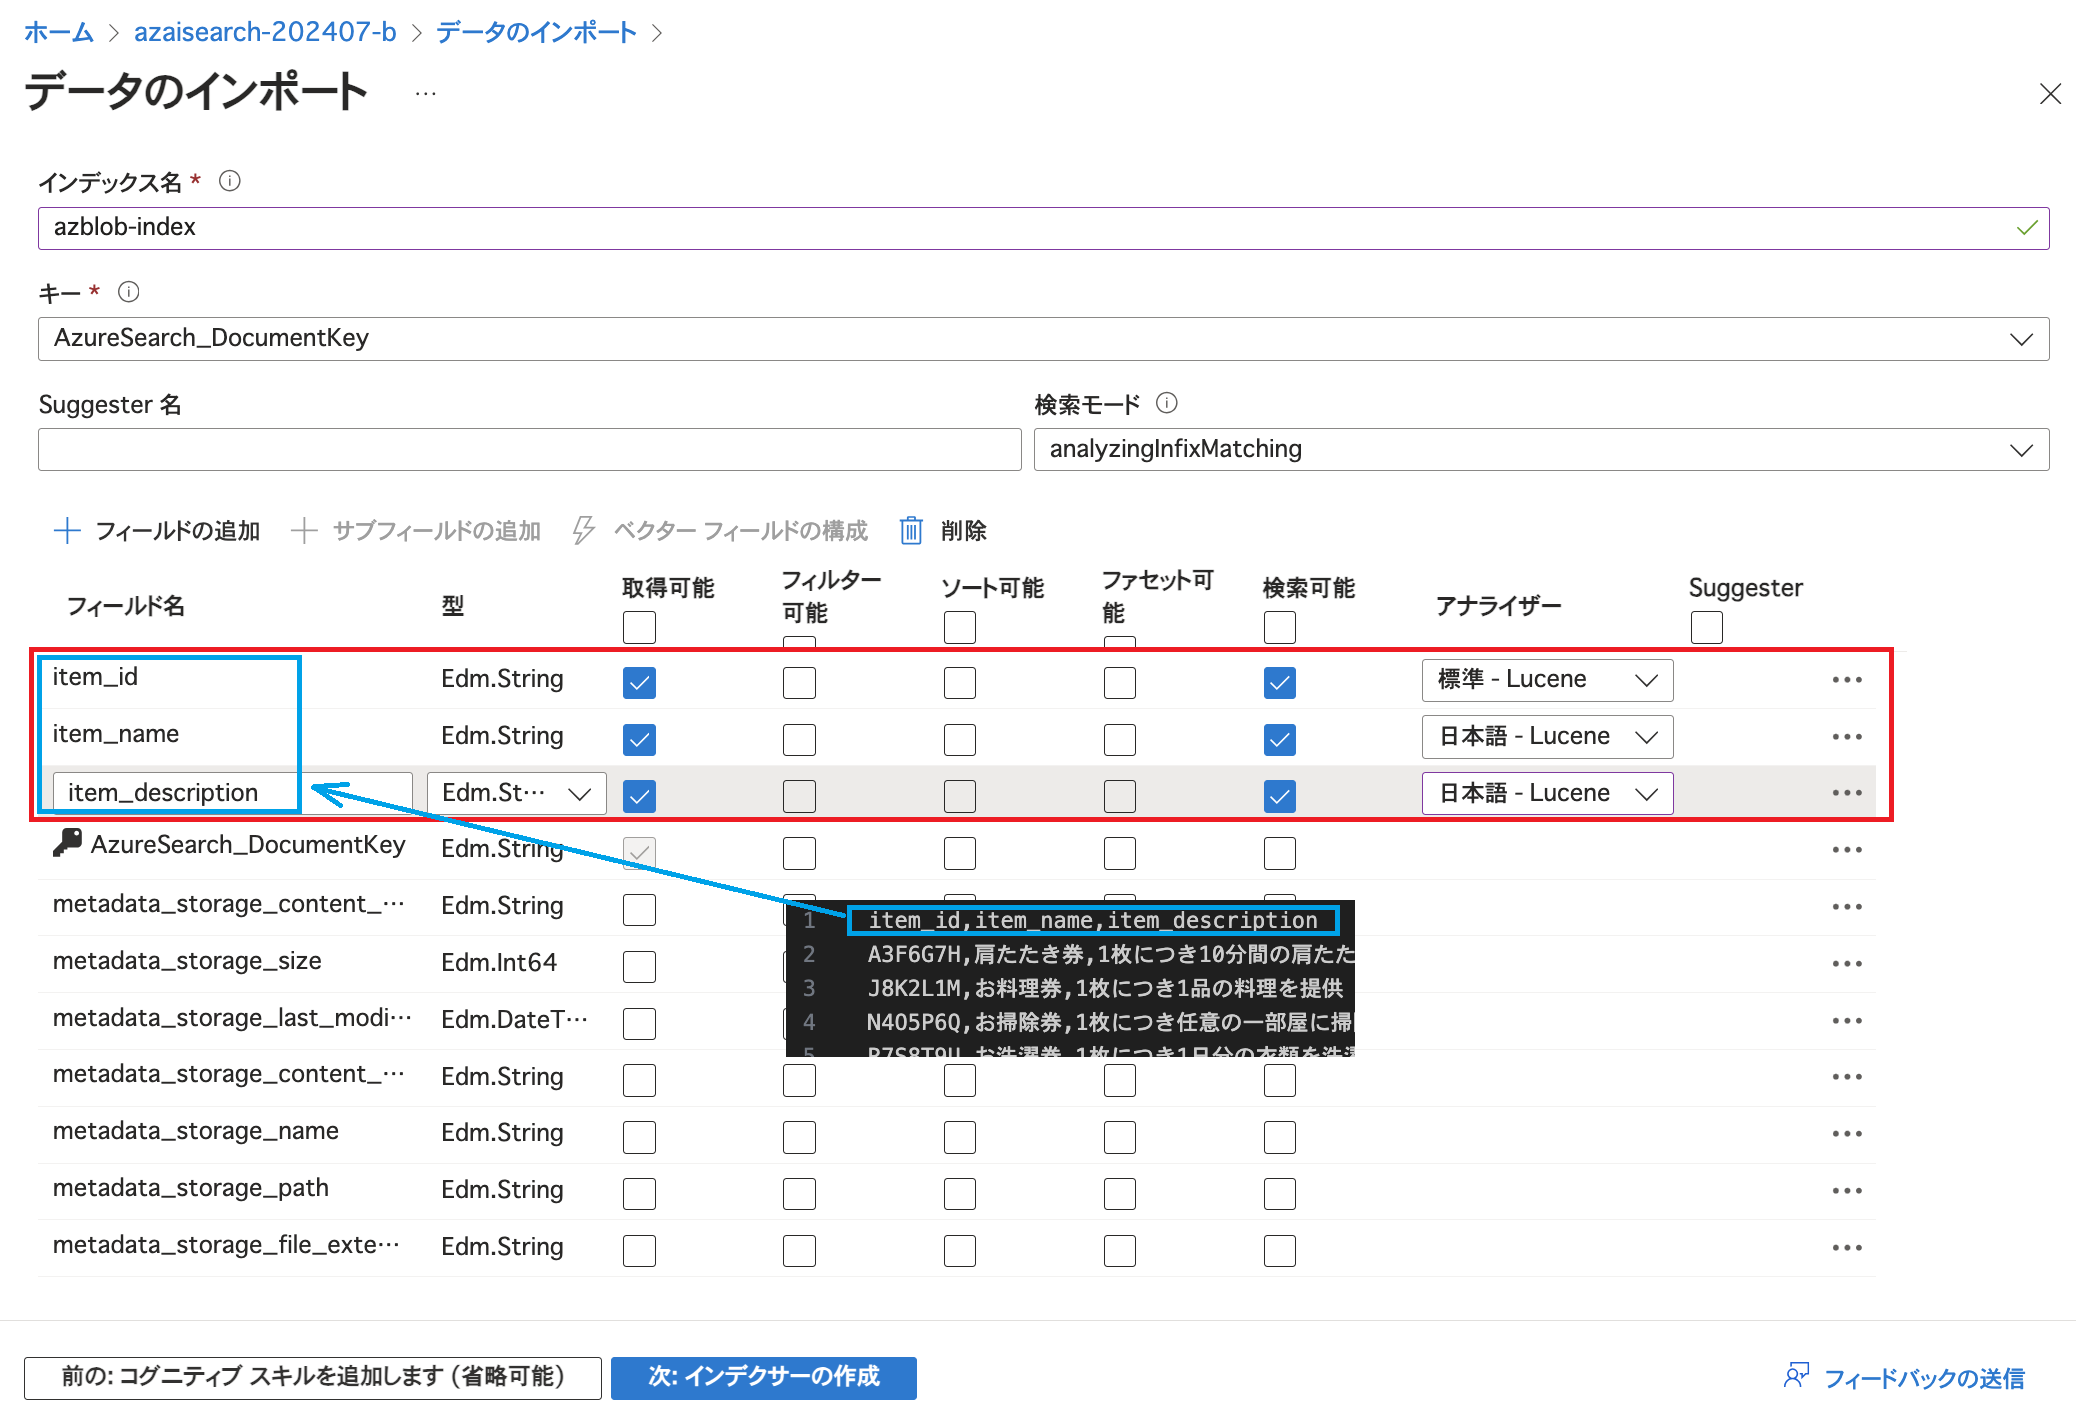
Task: Go to ホーム breadcrumb
Action: coord(58,32)
